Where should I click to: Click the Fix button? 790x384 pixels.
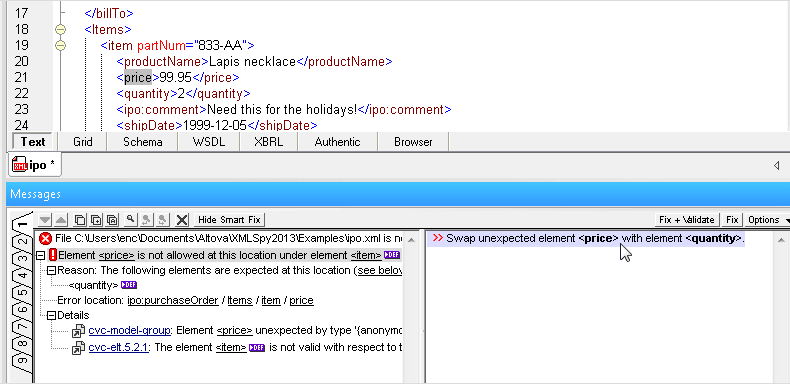[x=732, y=220]
